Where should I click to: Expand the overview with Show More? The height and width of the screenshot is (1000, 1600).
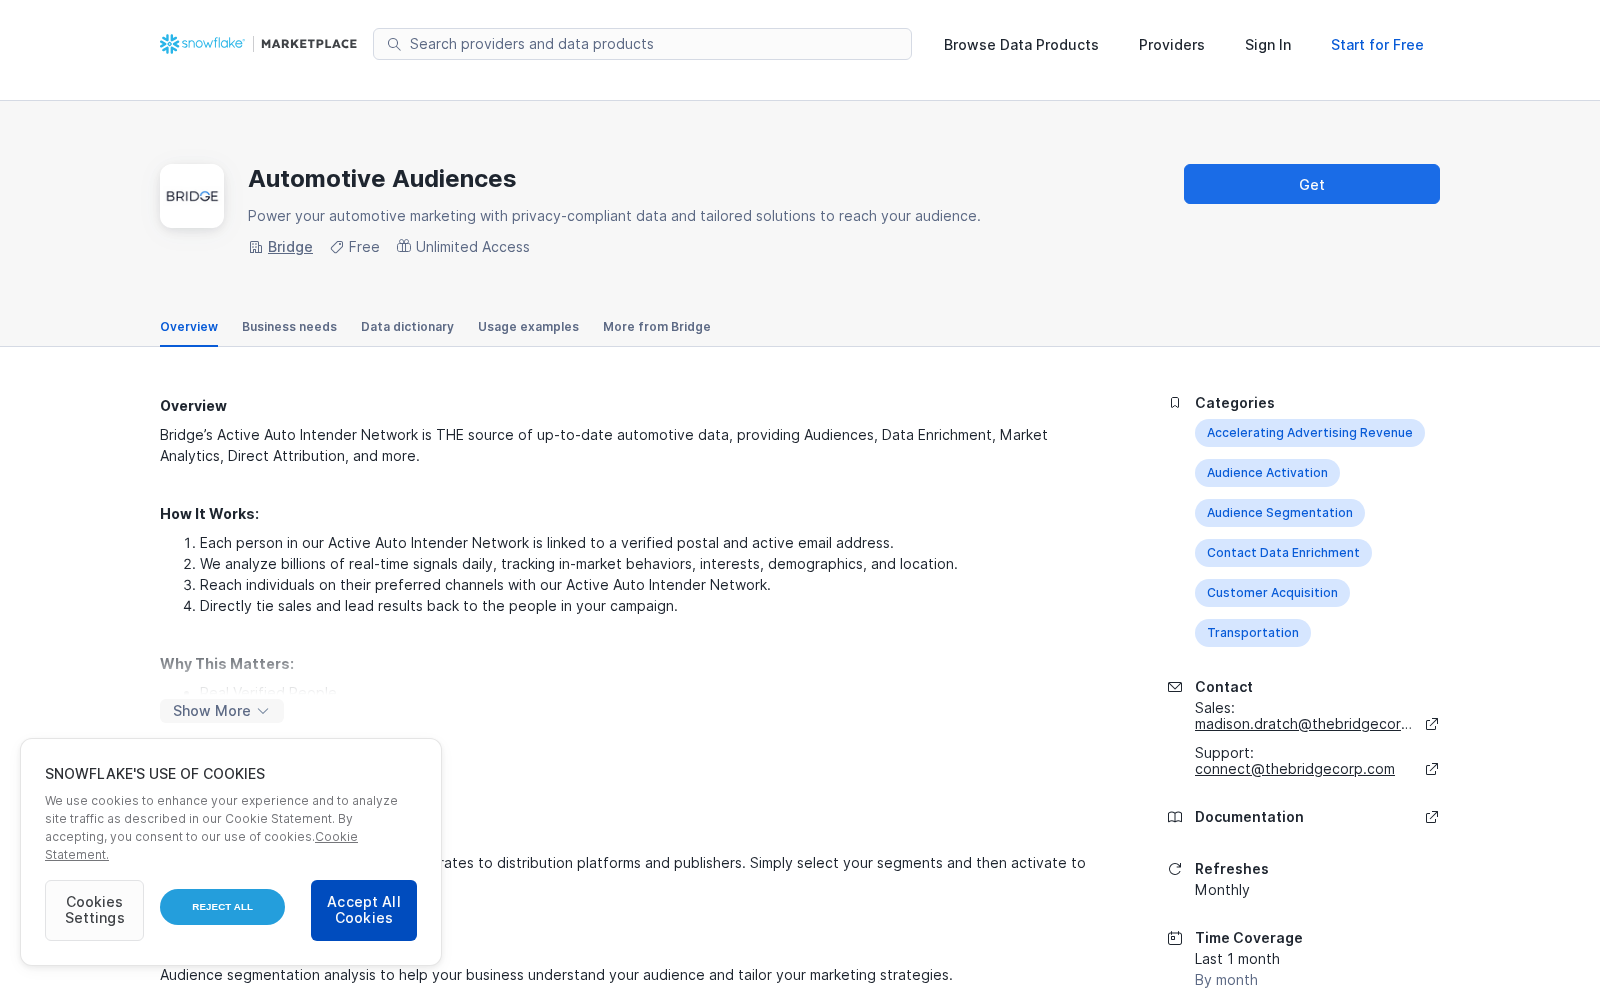[x=222, y=711]
